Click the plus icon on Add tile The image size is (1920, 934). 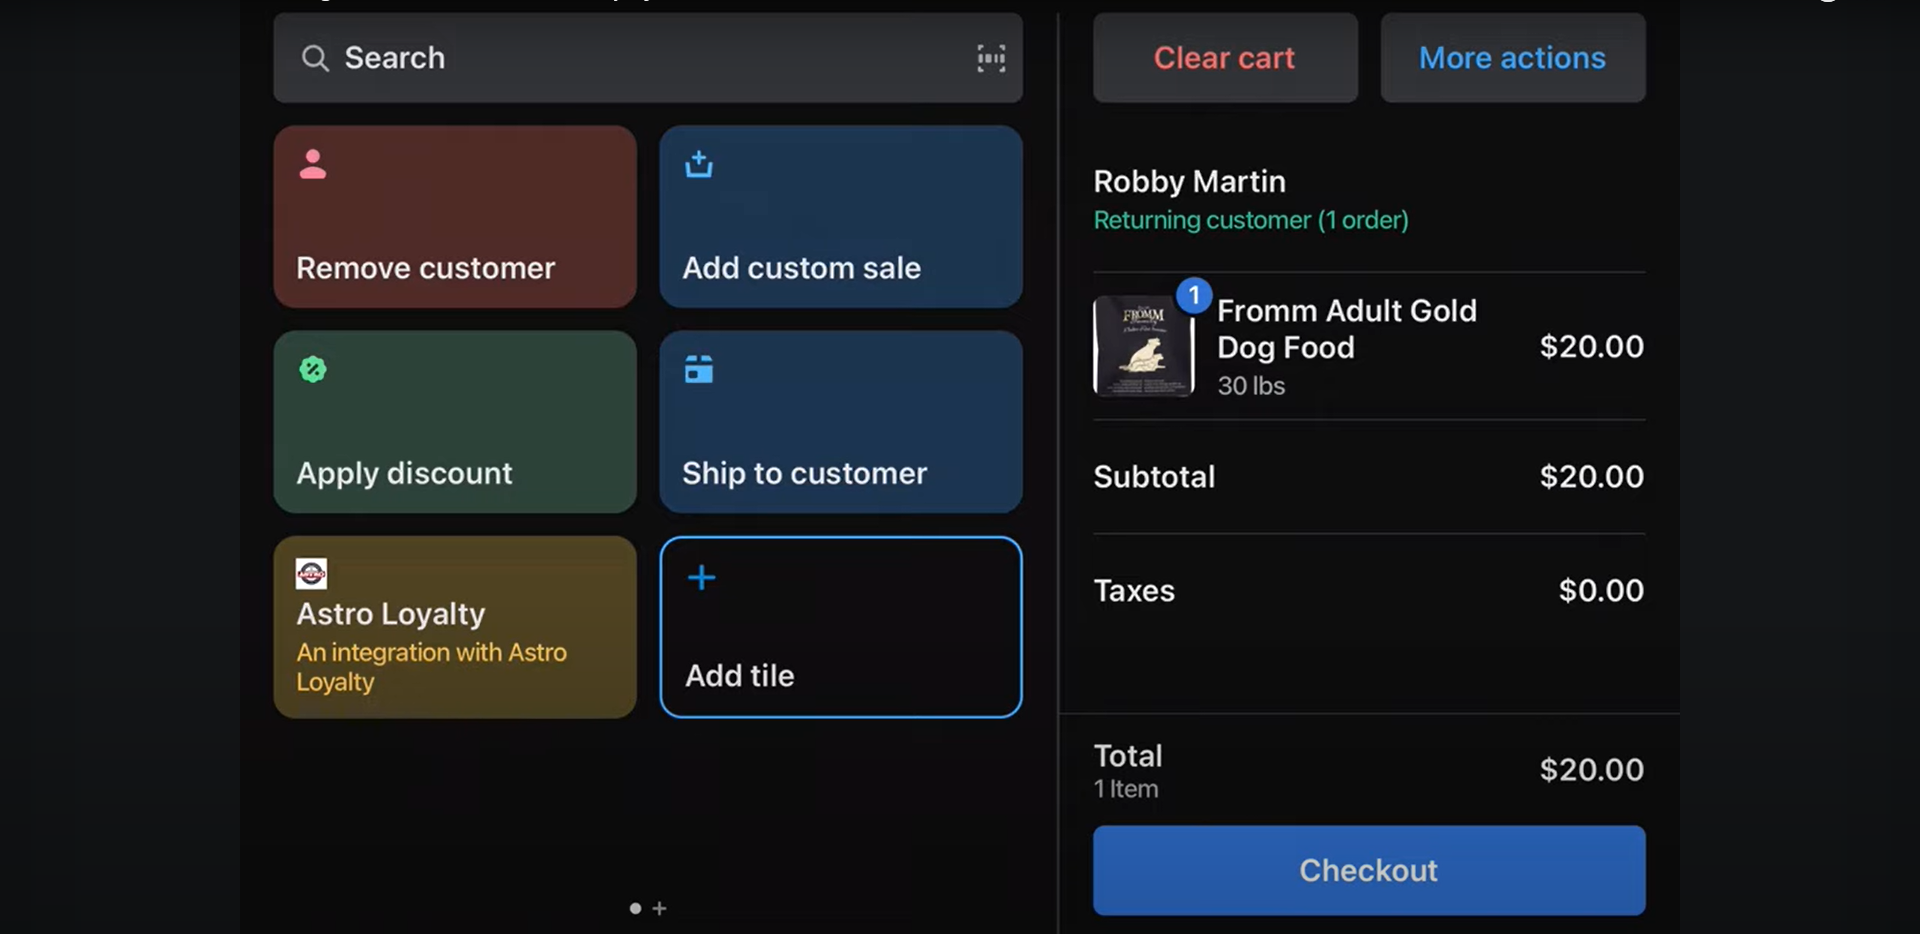(x=701, y=577)
